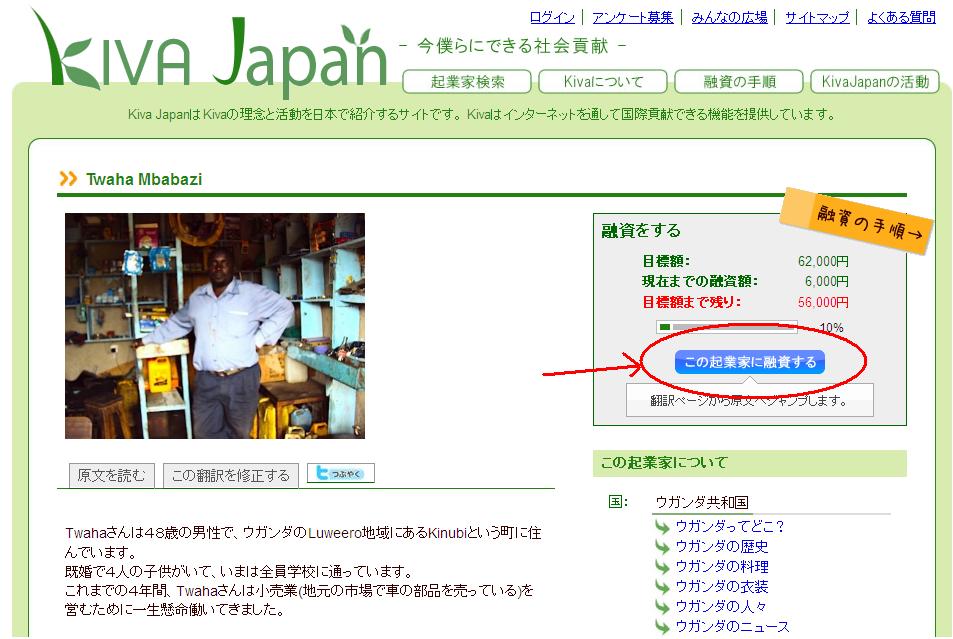The width and height of the screenshot is (953, 639).
Task: Switch to 原文を読む tab
Action: click(111, 475)
